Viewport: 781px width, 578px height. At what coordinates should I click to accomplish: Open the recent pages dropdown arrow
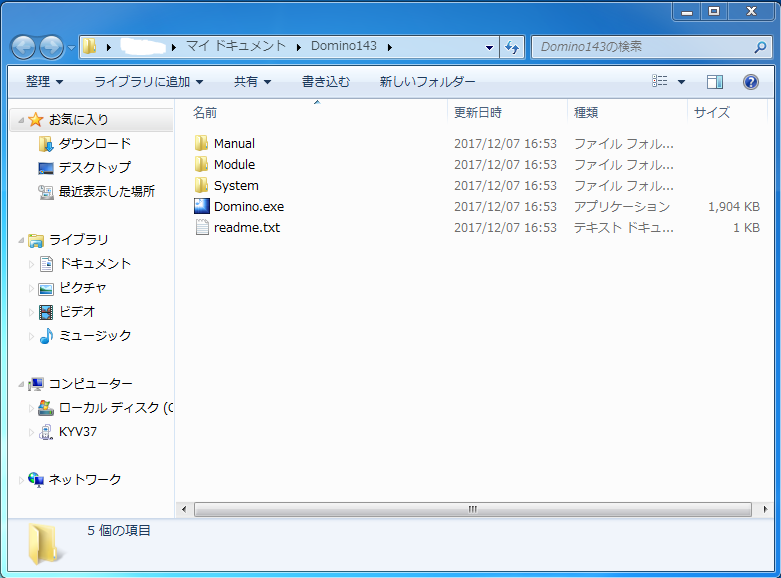[71, 48]
